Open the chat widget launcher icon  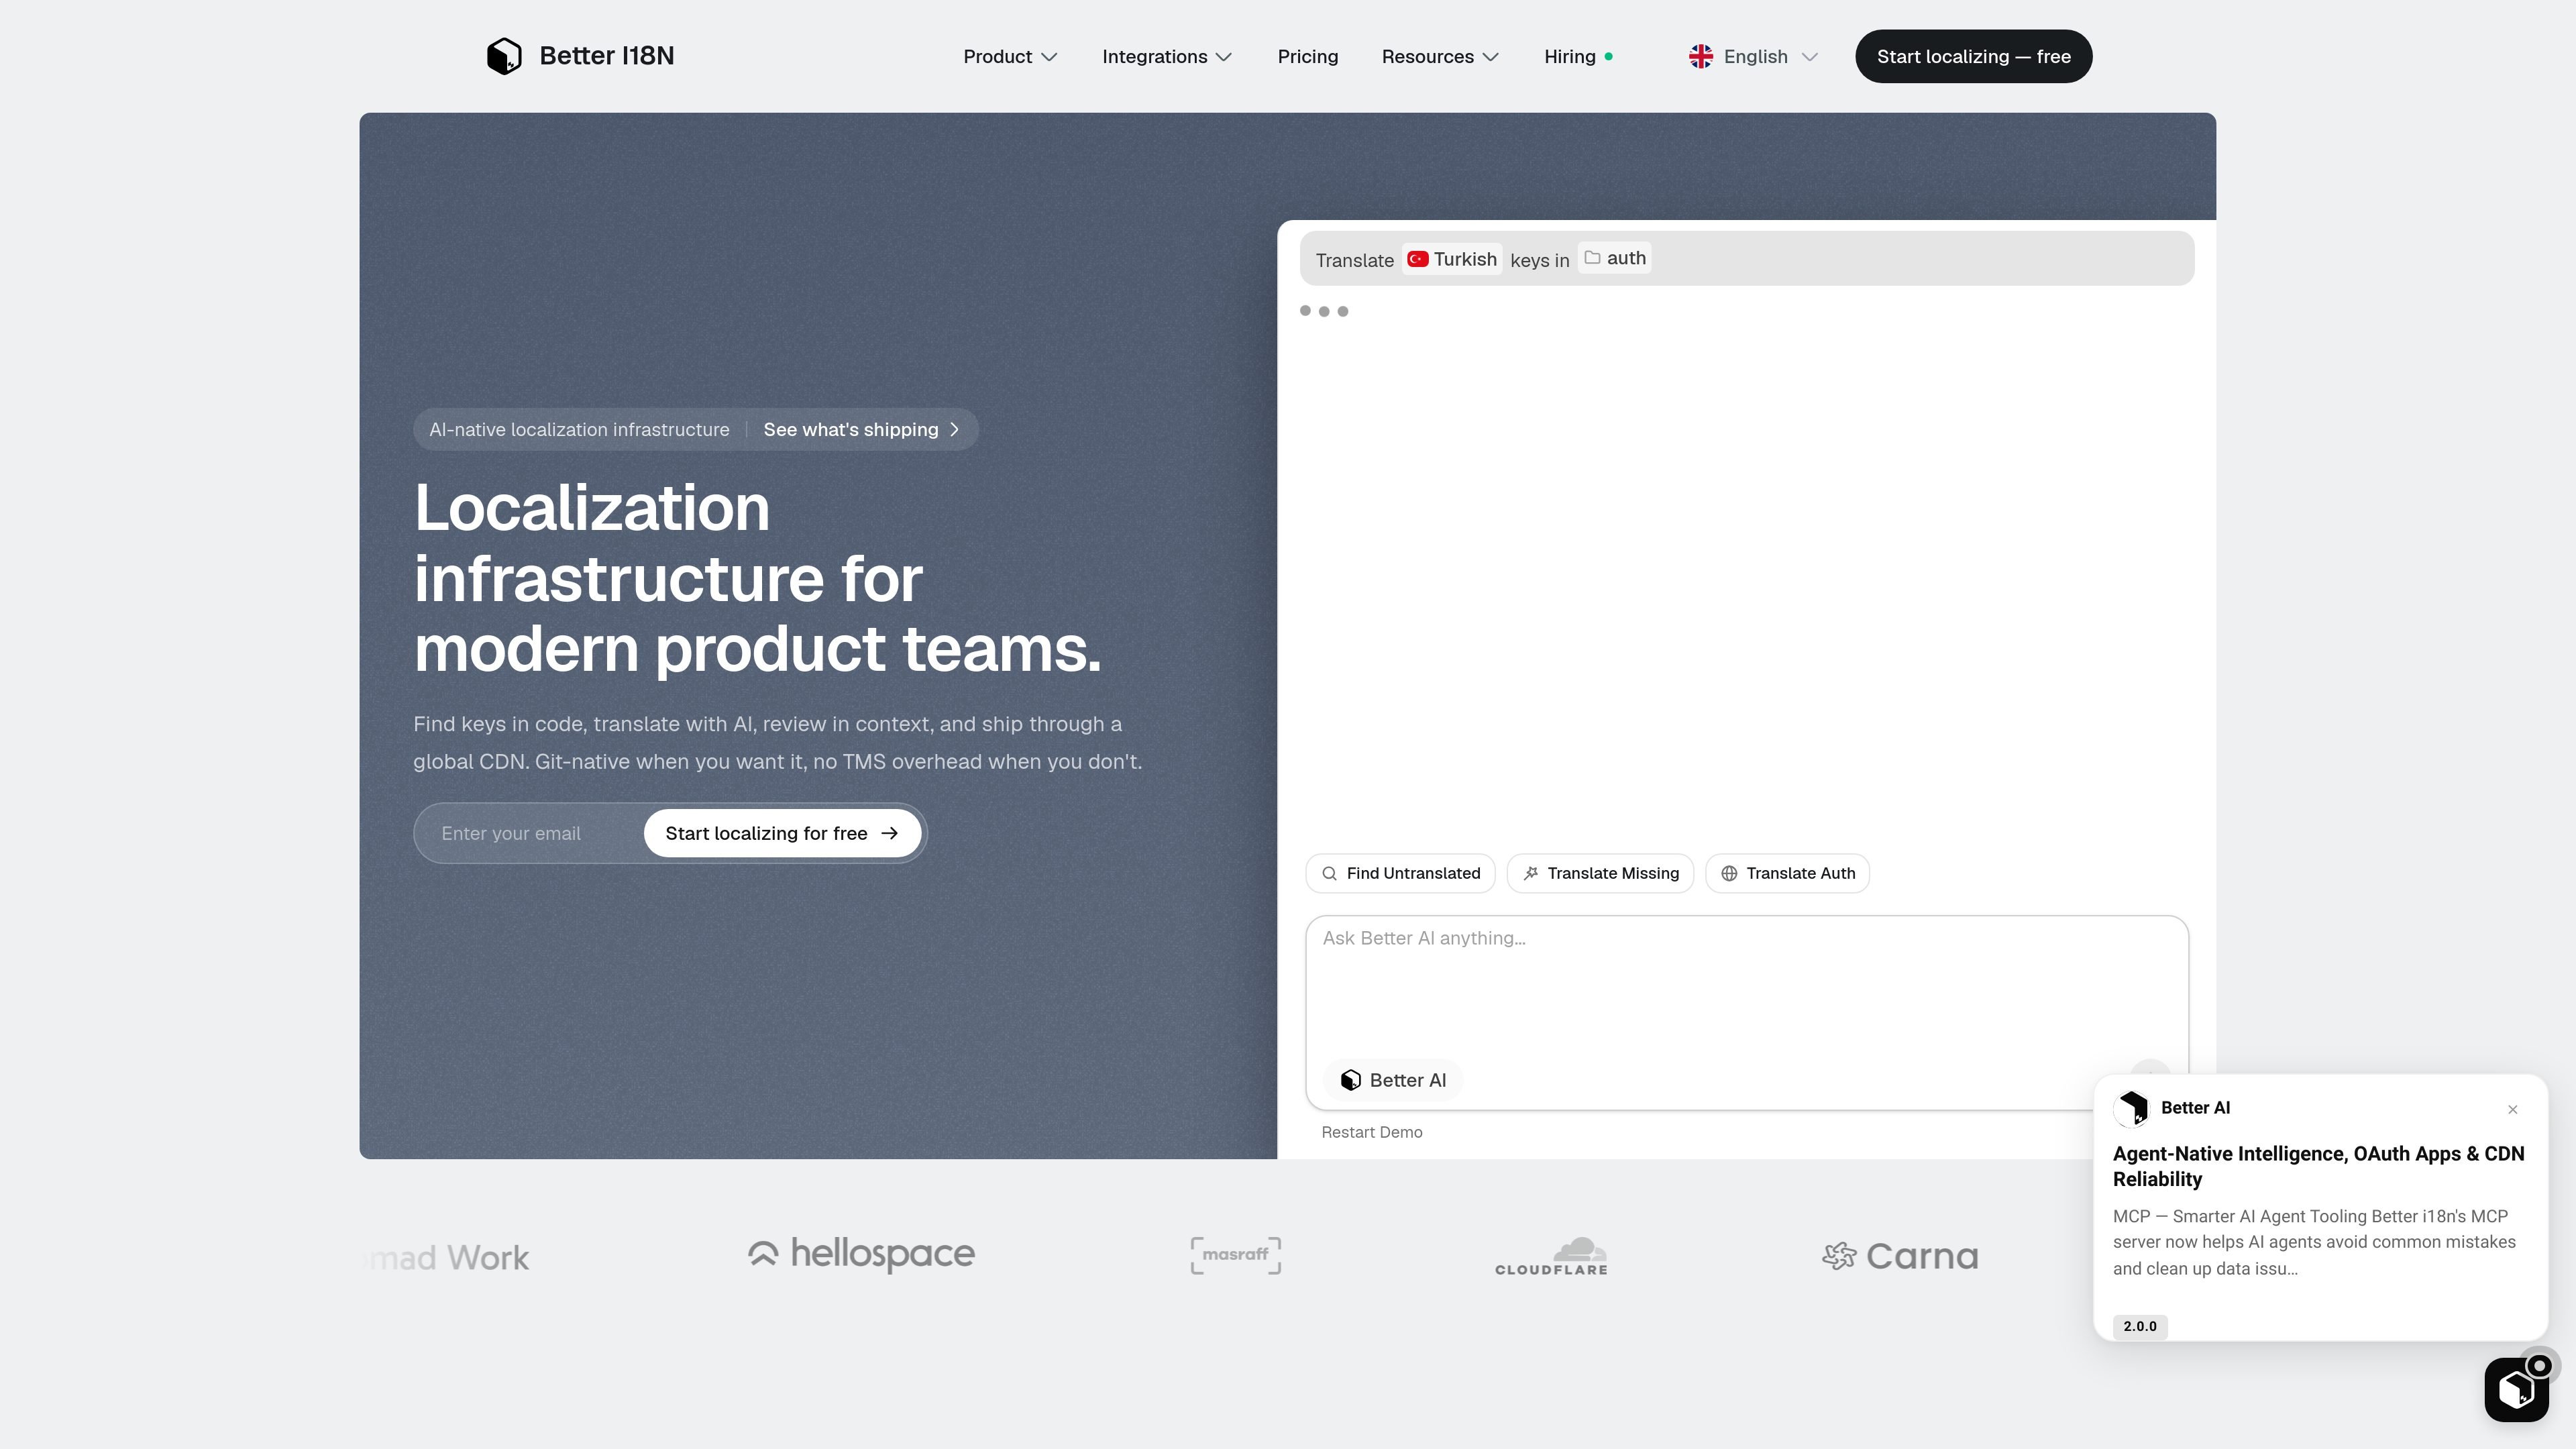pos(2516,1389)
